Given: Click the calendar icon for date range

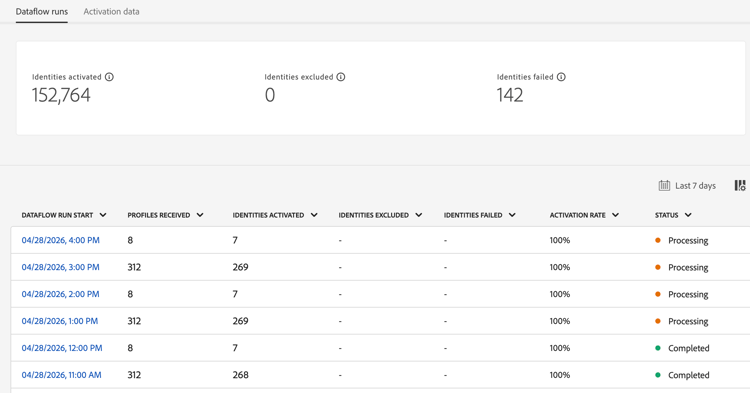Looking at the screenshot, I should point(664,186).
